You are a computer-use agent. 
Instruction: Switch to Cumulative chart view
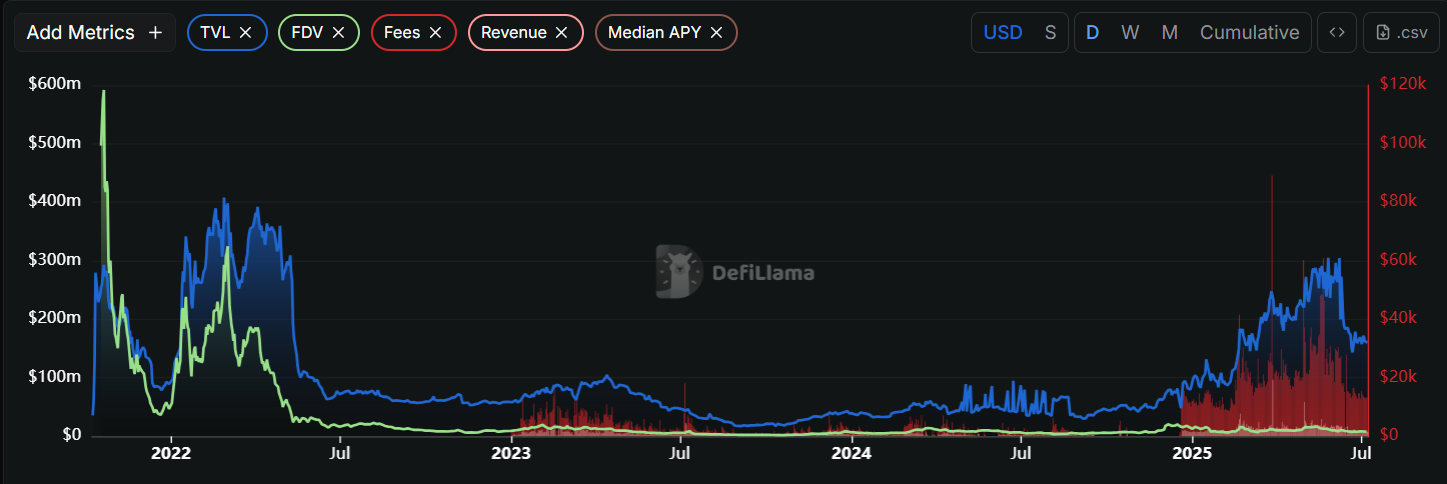click(1249, 33)
